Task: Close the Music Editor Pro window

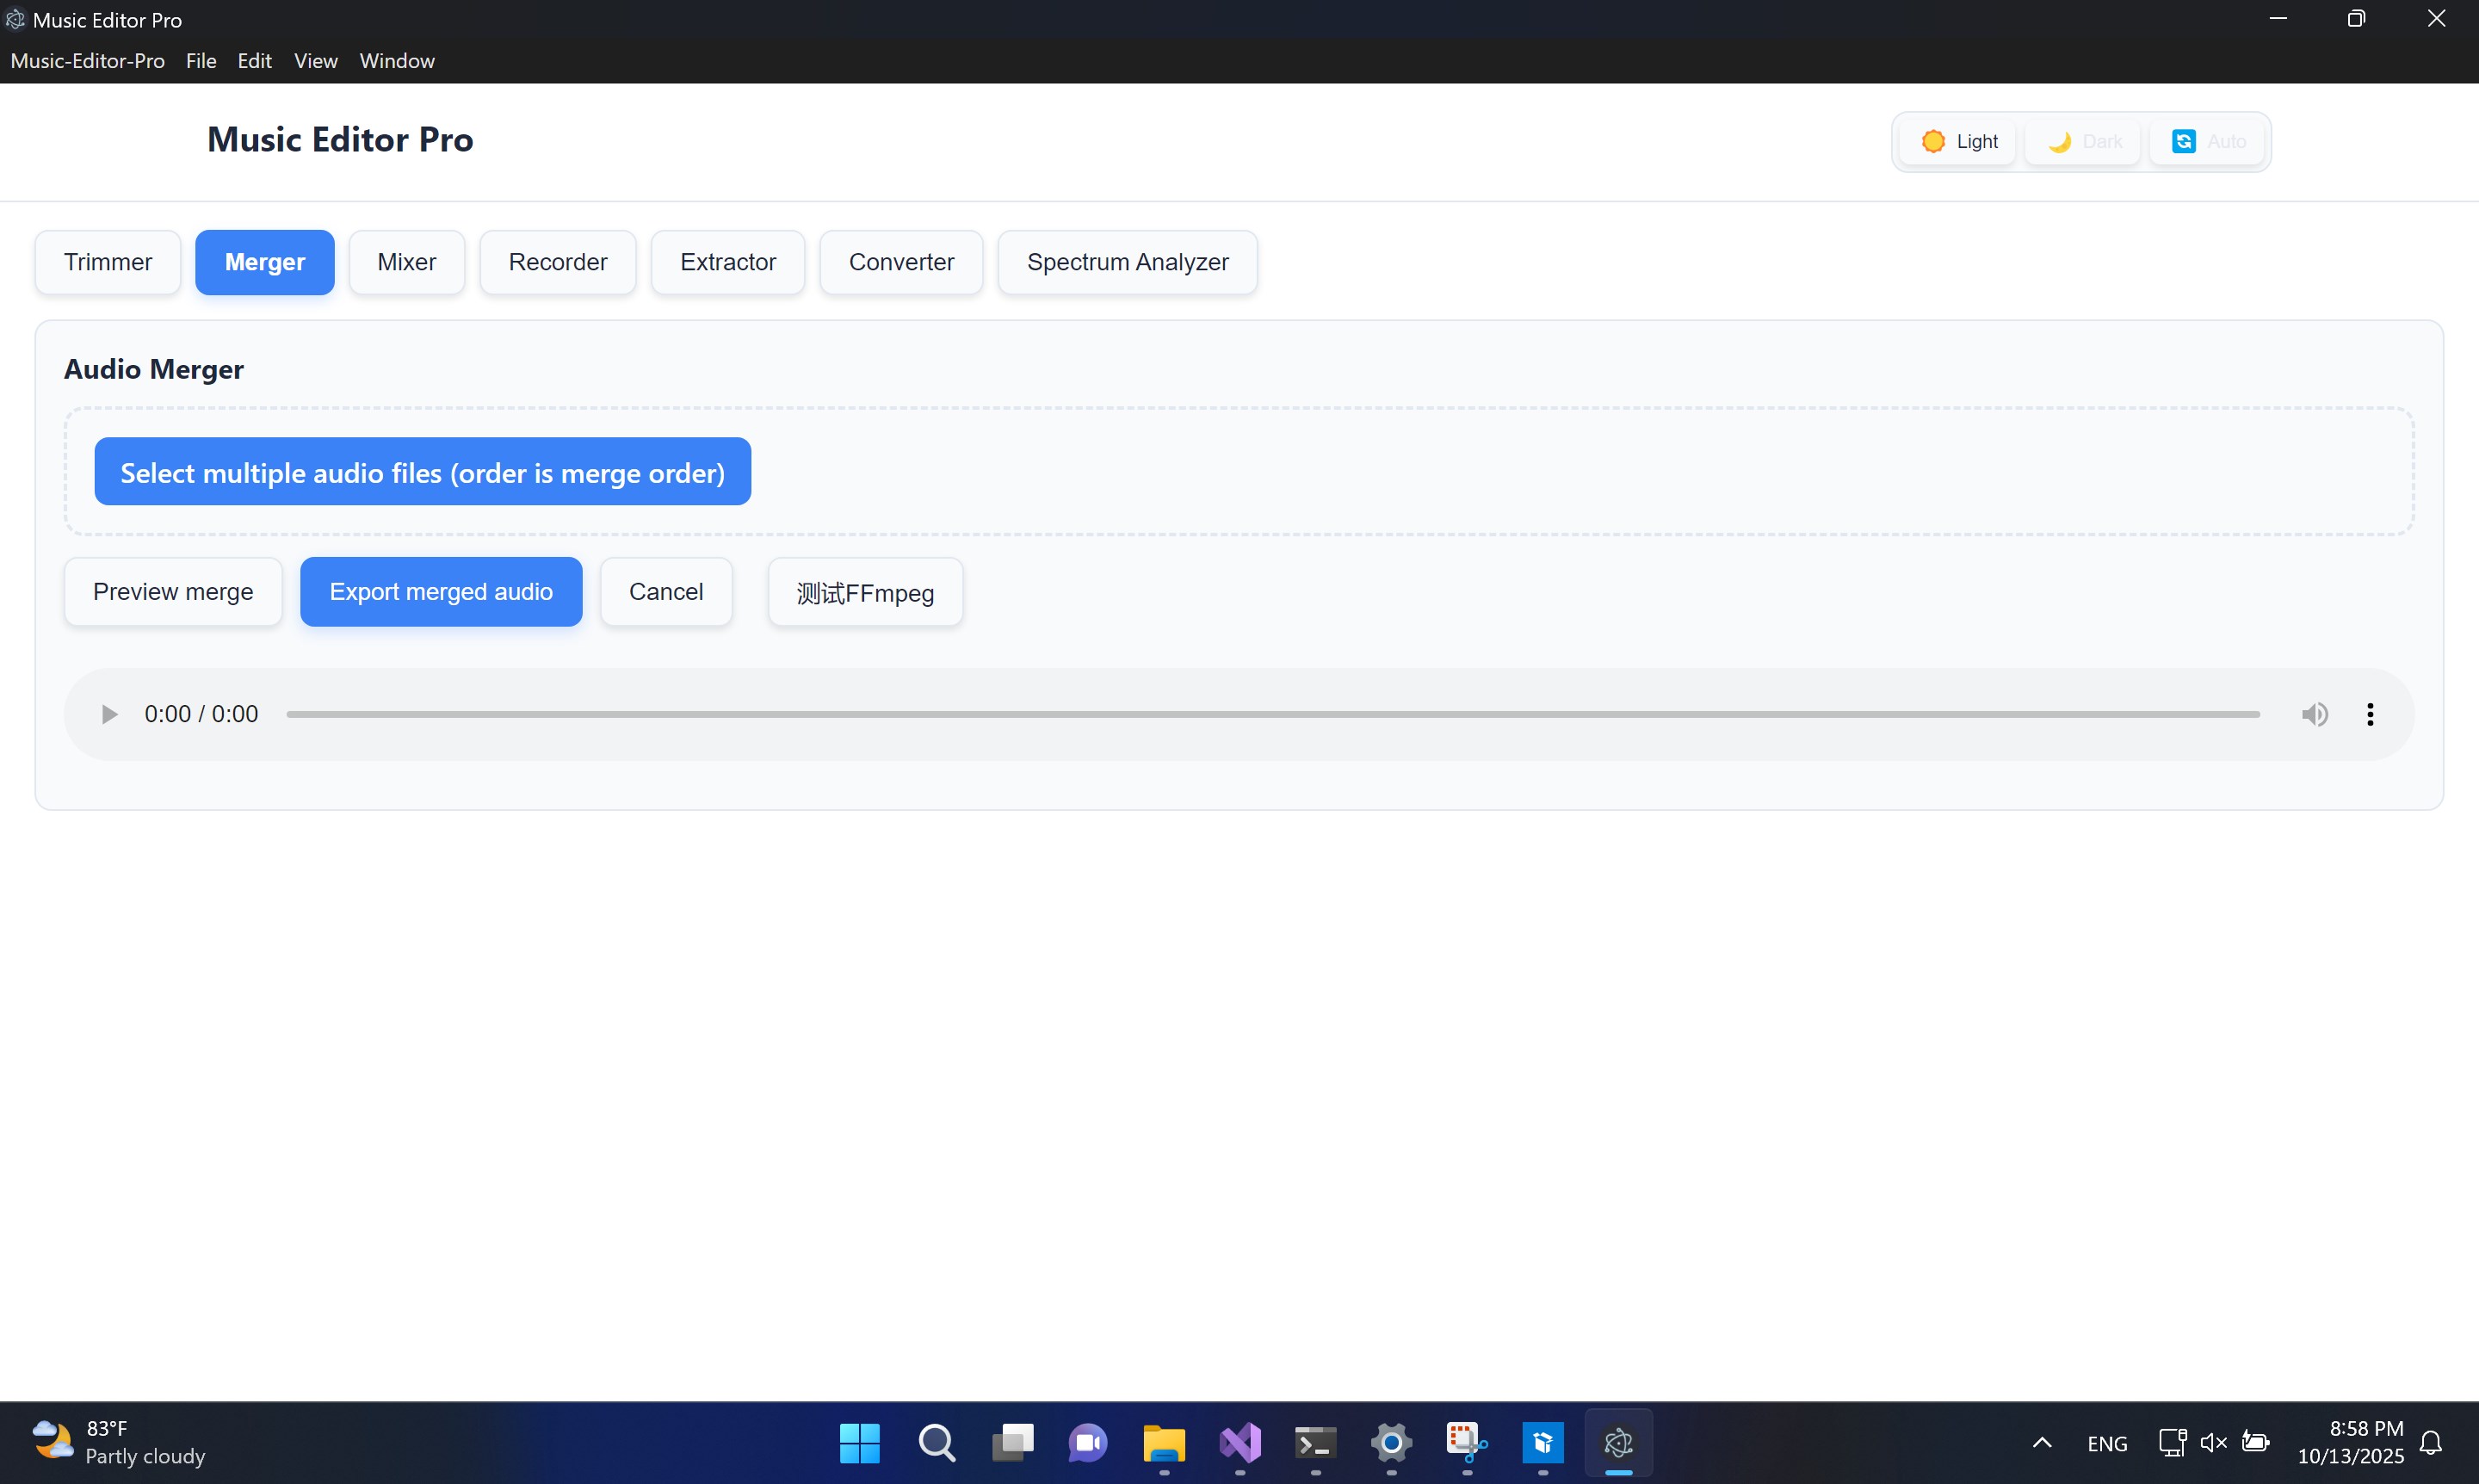Action: click(x=2437, y=19)
